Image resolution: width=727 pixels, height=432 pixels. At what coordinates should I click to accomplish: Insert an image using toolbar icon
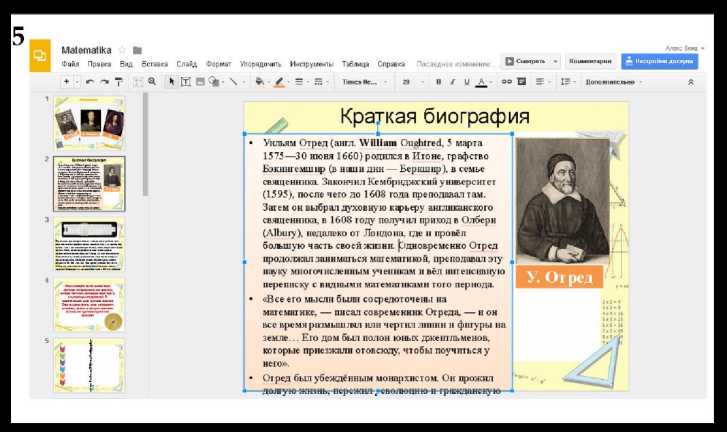point(200,82)
